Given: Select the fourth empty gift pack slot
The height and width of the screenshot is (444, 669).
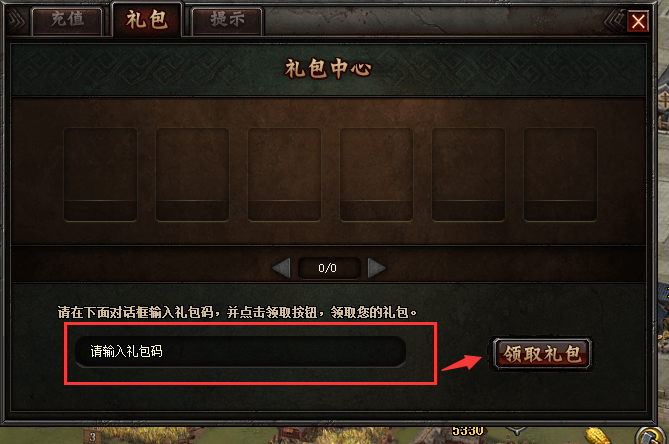Looking at the screenshot, I should point(376,174).
